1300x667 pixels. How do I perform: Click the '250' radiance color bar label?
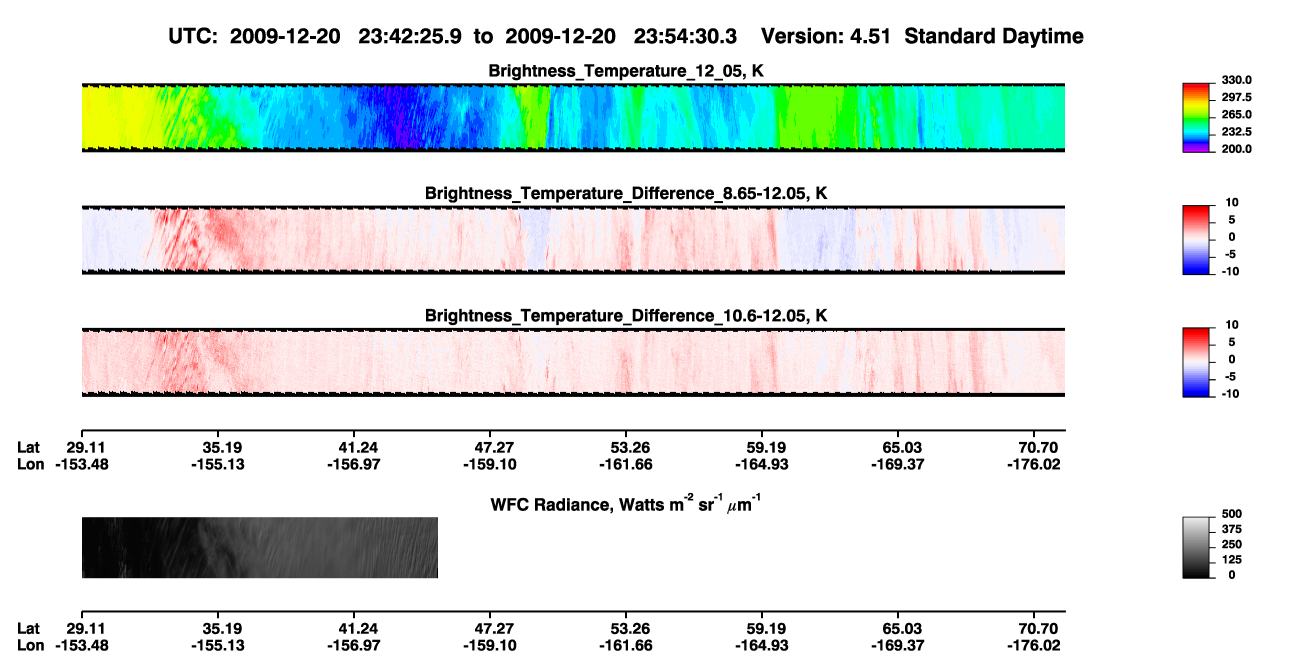pyautogui.click(x=1232, y=544)
